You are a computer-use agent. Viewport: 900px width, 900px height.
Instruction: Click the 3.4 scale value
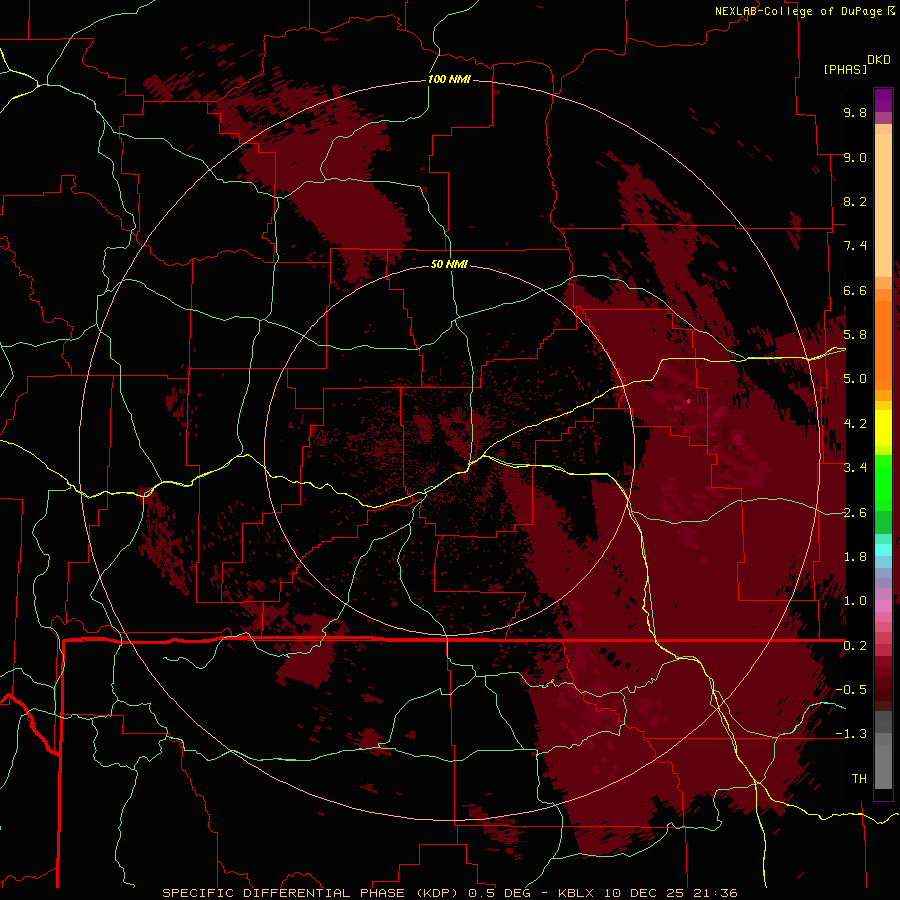(855, 468)
